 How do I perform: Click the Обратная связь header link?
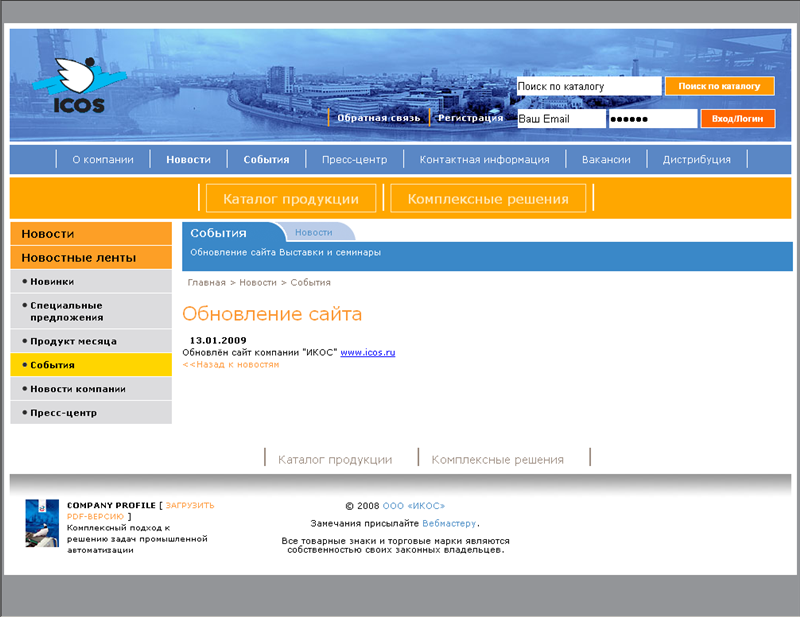click(376, 118)
